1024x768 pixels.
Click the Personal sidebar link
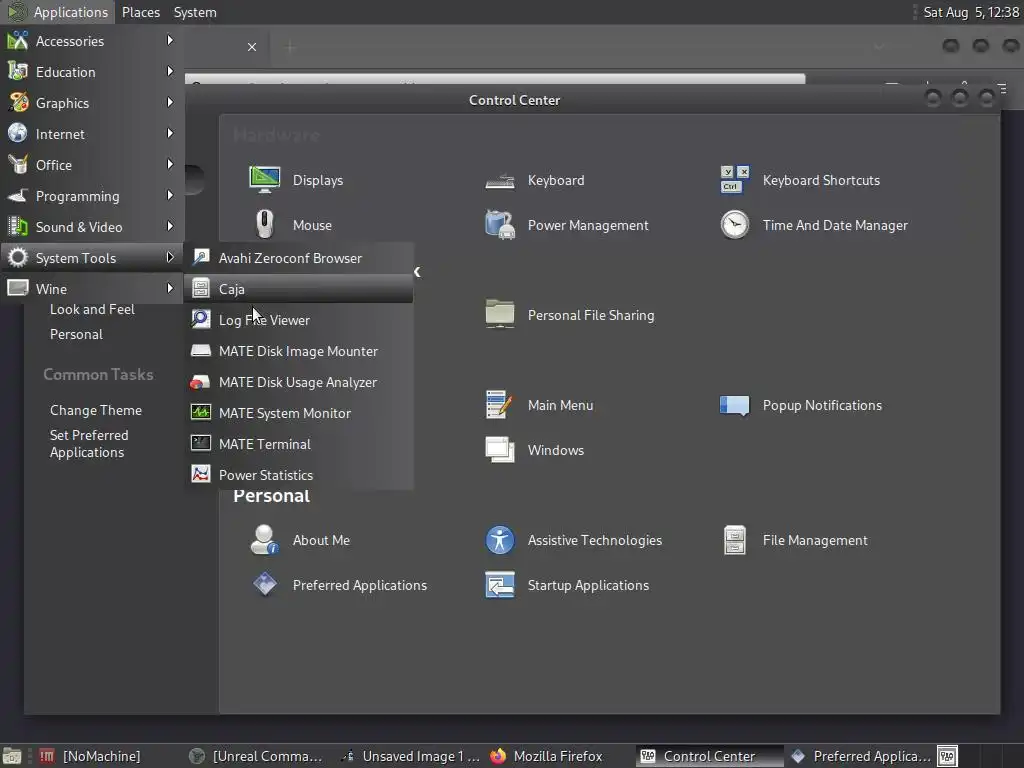coord(76,334)
